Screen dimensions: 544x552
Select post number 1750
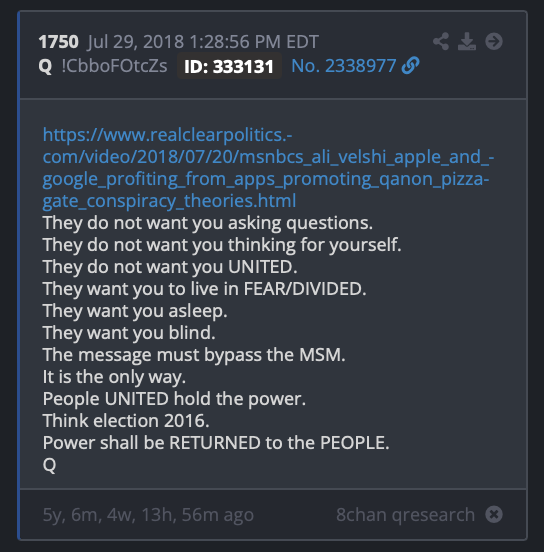[x=58, y=42]
